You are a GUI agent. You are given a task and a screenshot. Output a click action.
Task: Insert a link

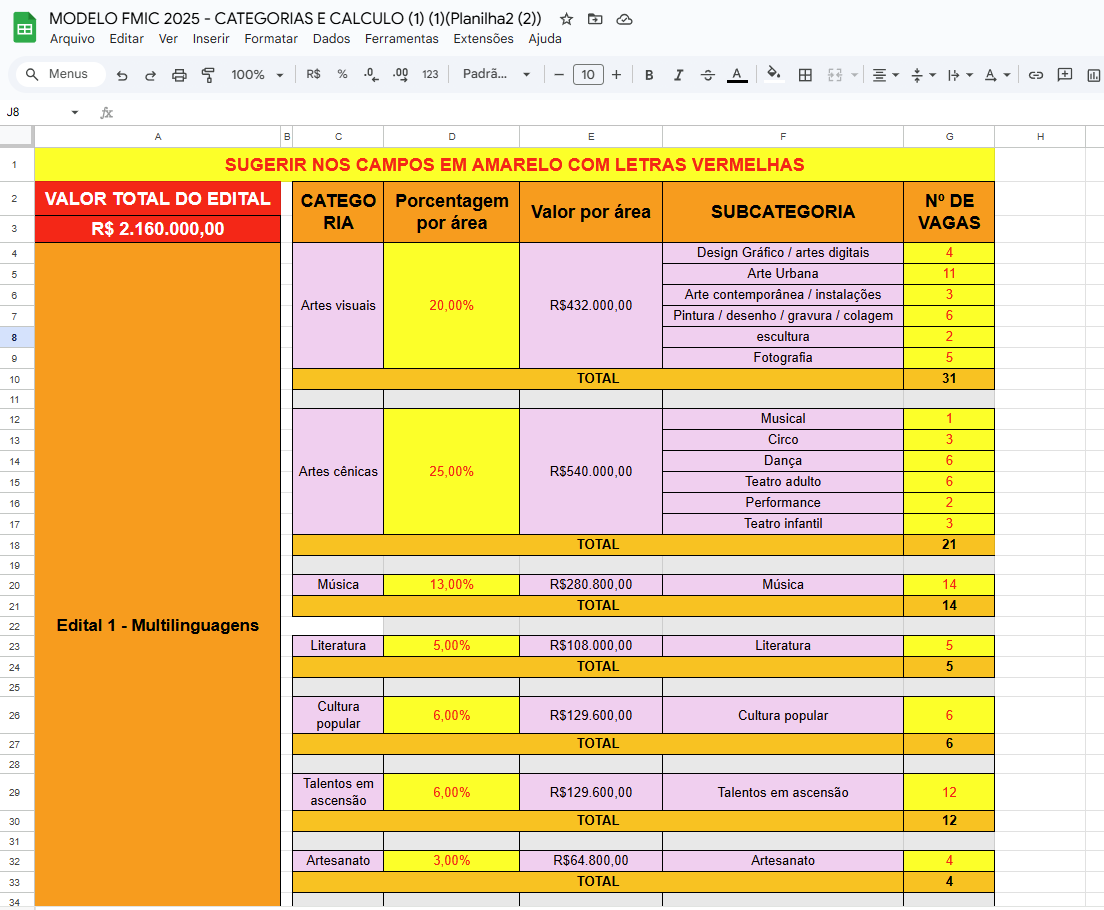pos(1036,75)
